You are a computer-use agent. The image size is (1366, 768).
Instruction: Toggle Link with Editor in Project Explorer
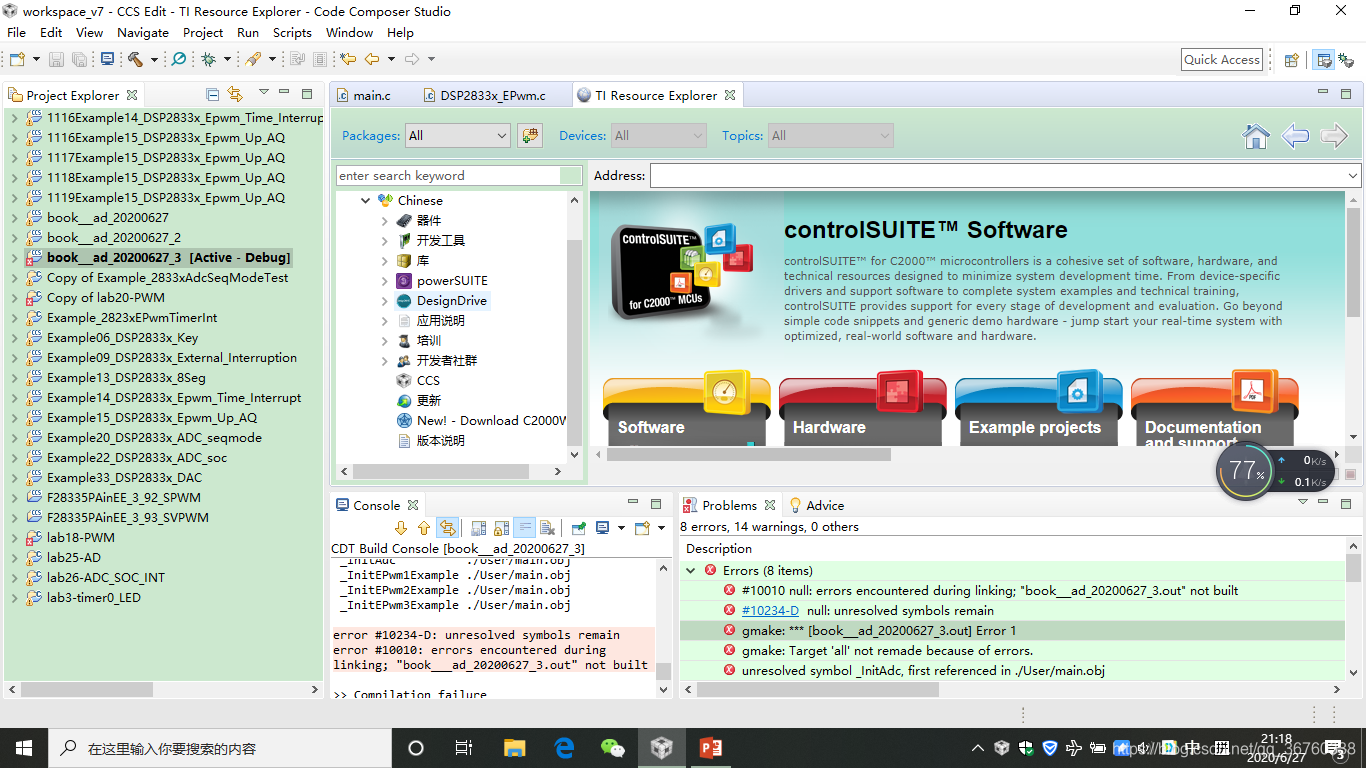pos(235,95)
